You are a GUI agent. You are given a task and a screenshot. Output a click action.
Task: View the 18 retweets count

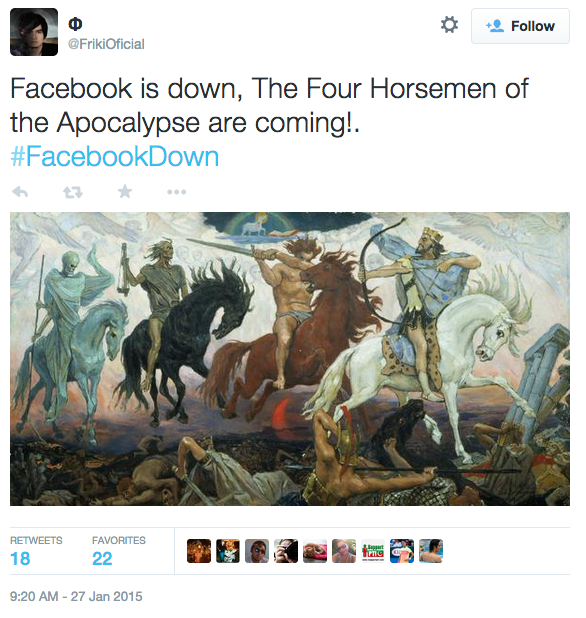point(20,558)
